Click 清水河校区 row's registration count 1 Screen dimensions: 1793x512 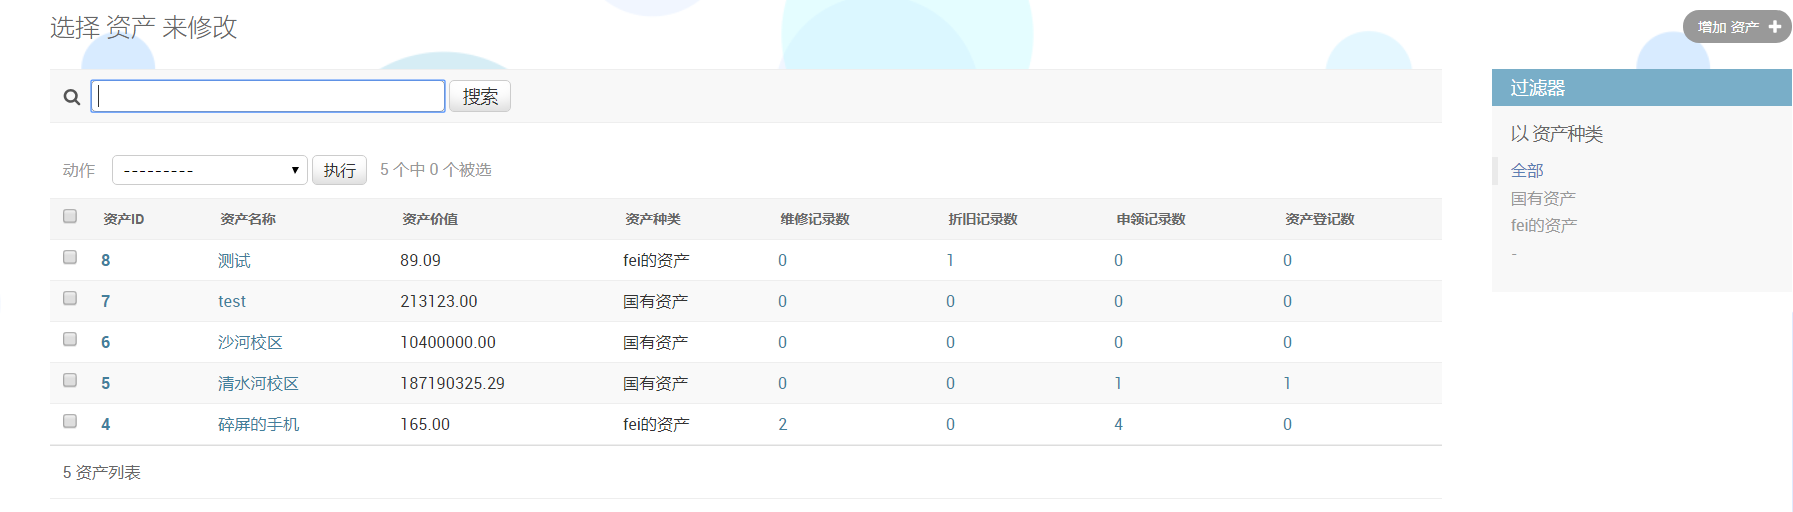[1287, 383]
